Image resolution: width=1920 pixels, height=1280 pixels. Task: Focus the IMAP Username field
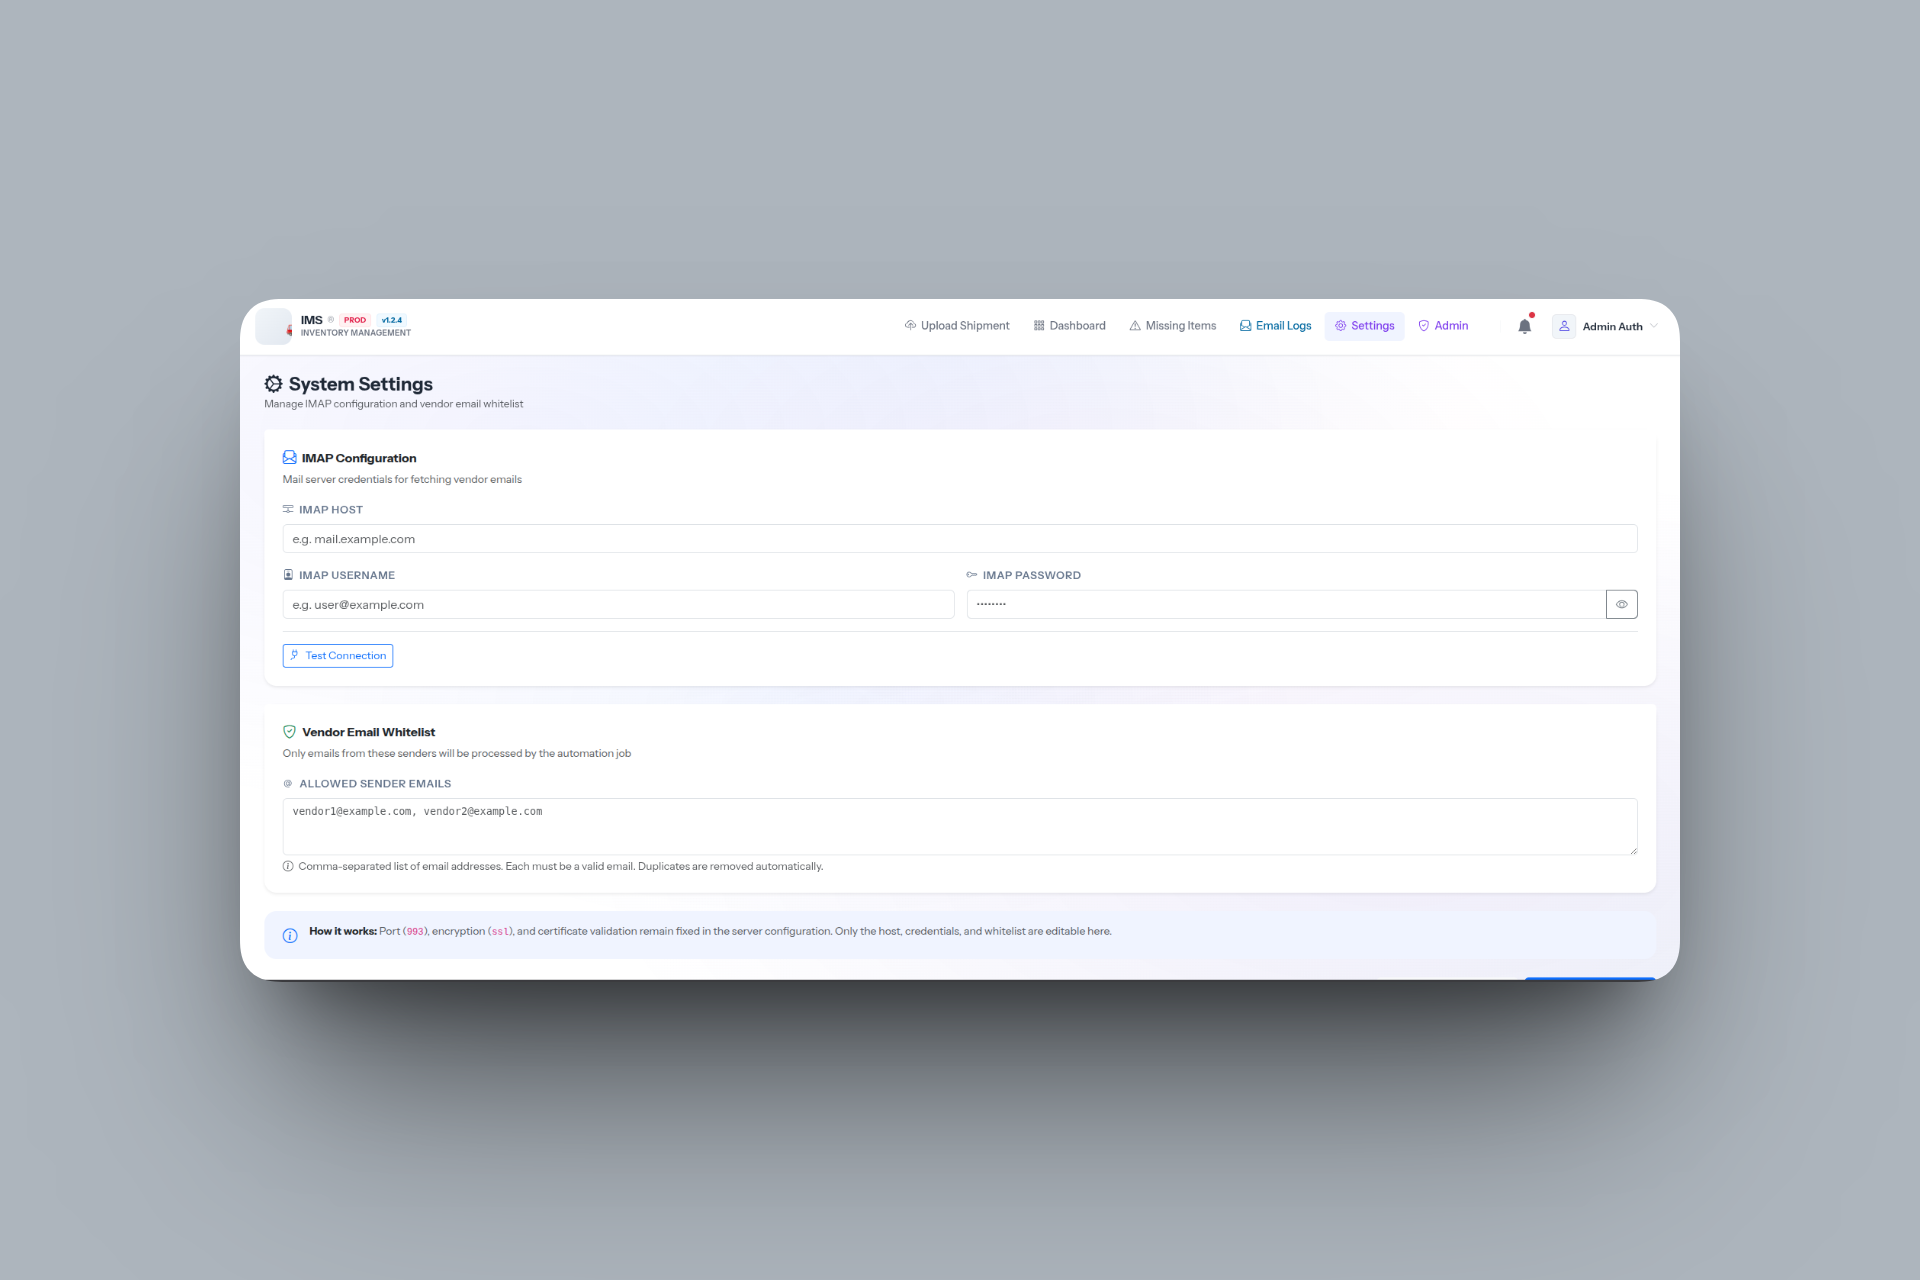pyautogui.click(x=618, y=605)
